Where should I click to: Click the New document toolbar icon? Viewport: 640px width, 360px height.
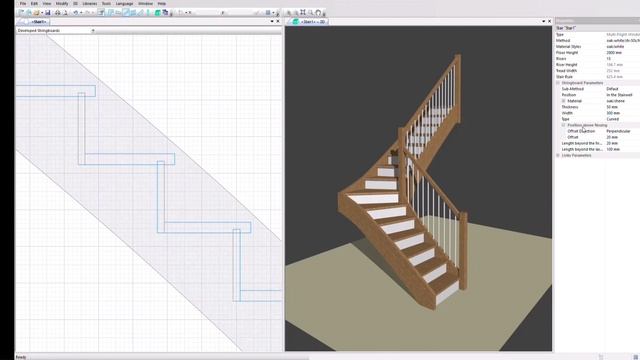coord(21,13)
